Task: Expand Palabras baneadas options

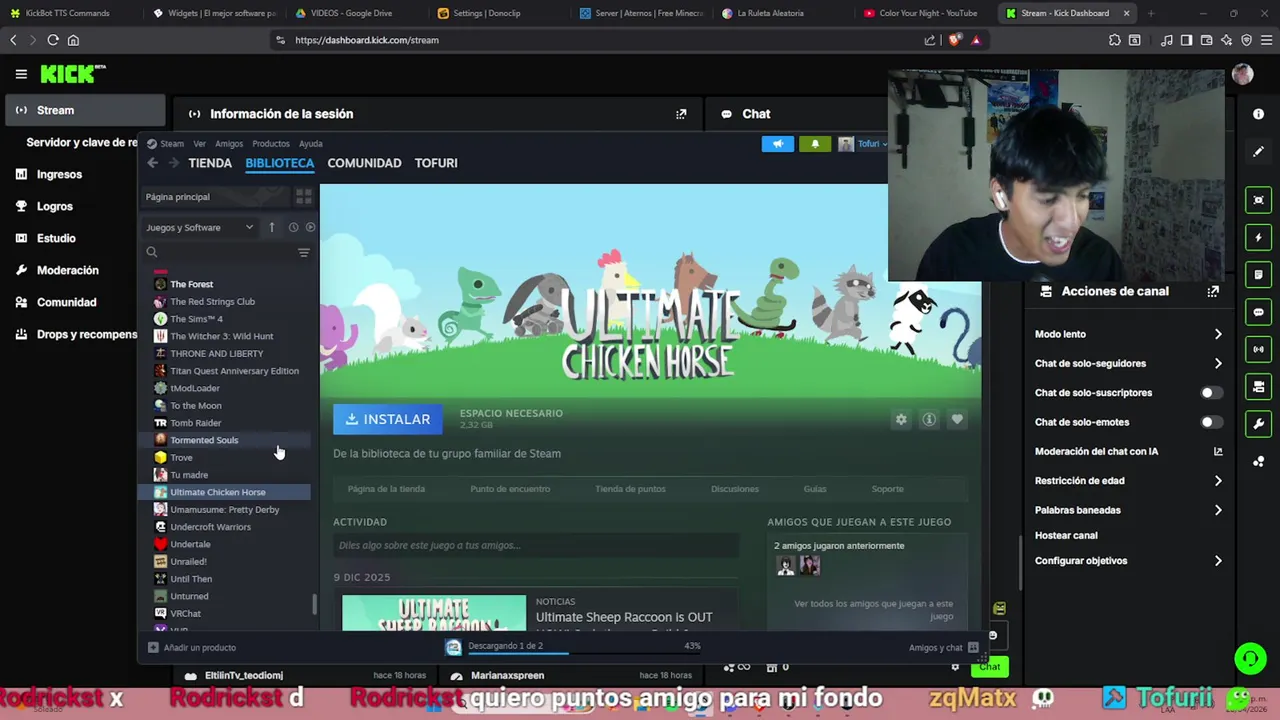Action: pyautogui.click(x=1218, y=510)
